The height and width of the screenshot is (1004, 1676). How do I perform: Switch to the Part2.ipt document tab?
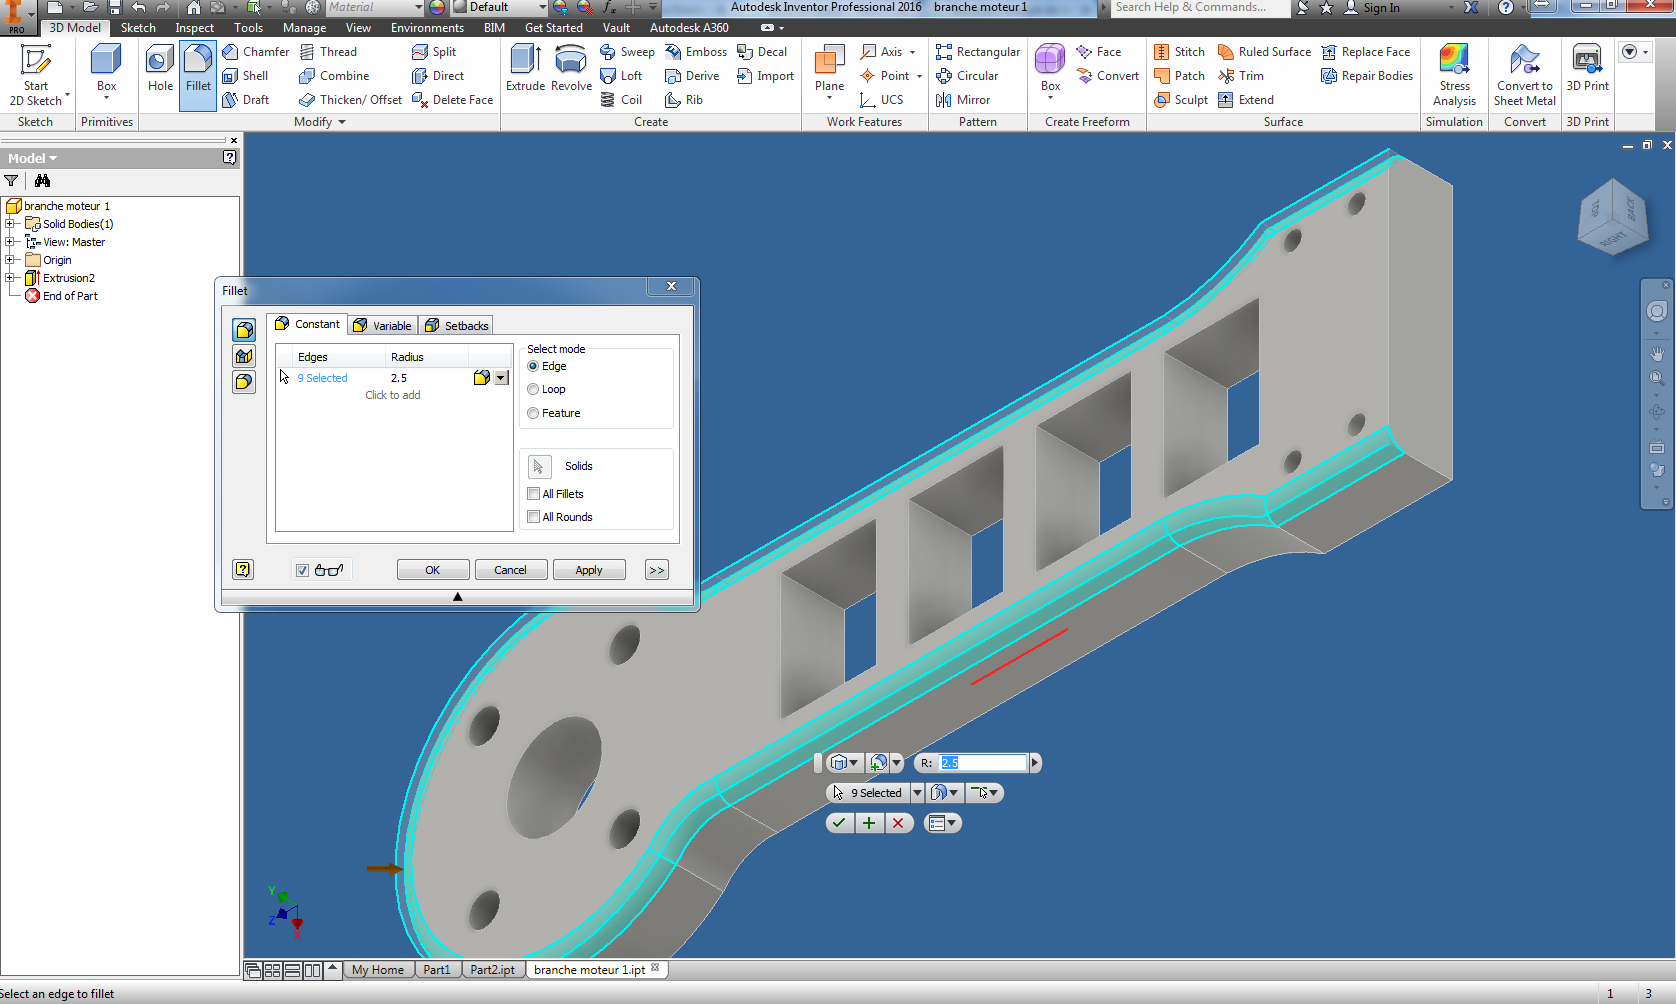[492, 970]
